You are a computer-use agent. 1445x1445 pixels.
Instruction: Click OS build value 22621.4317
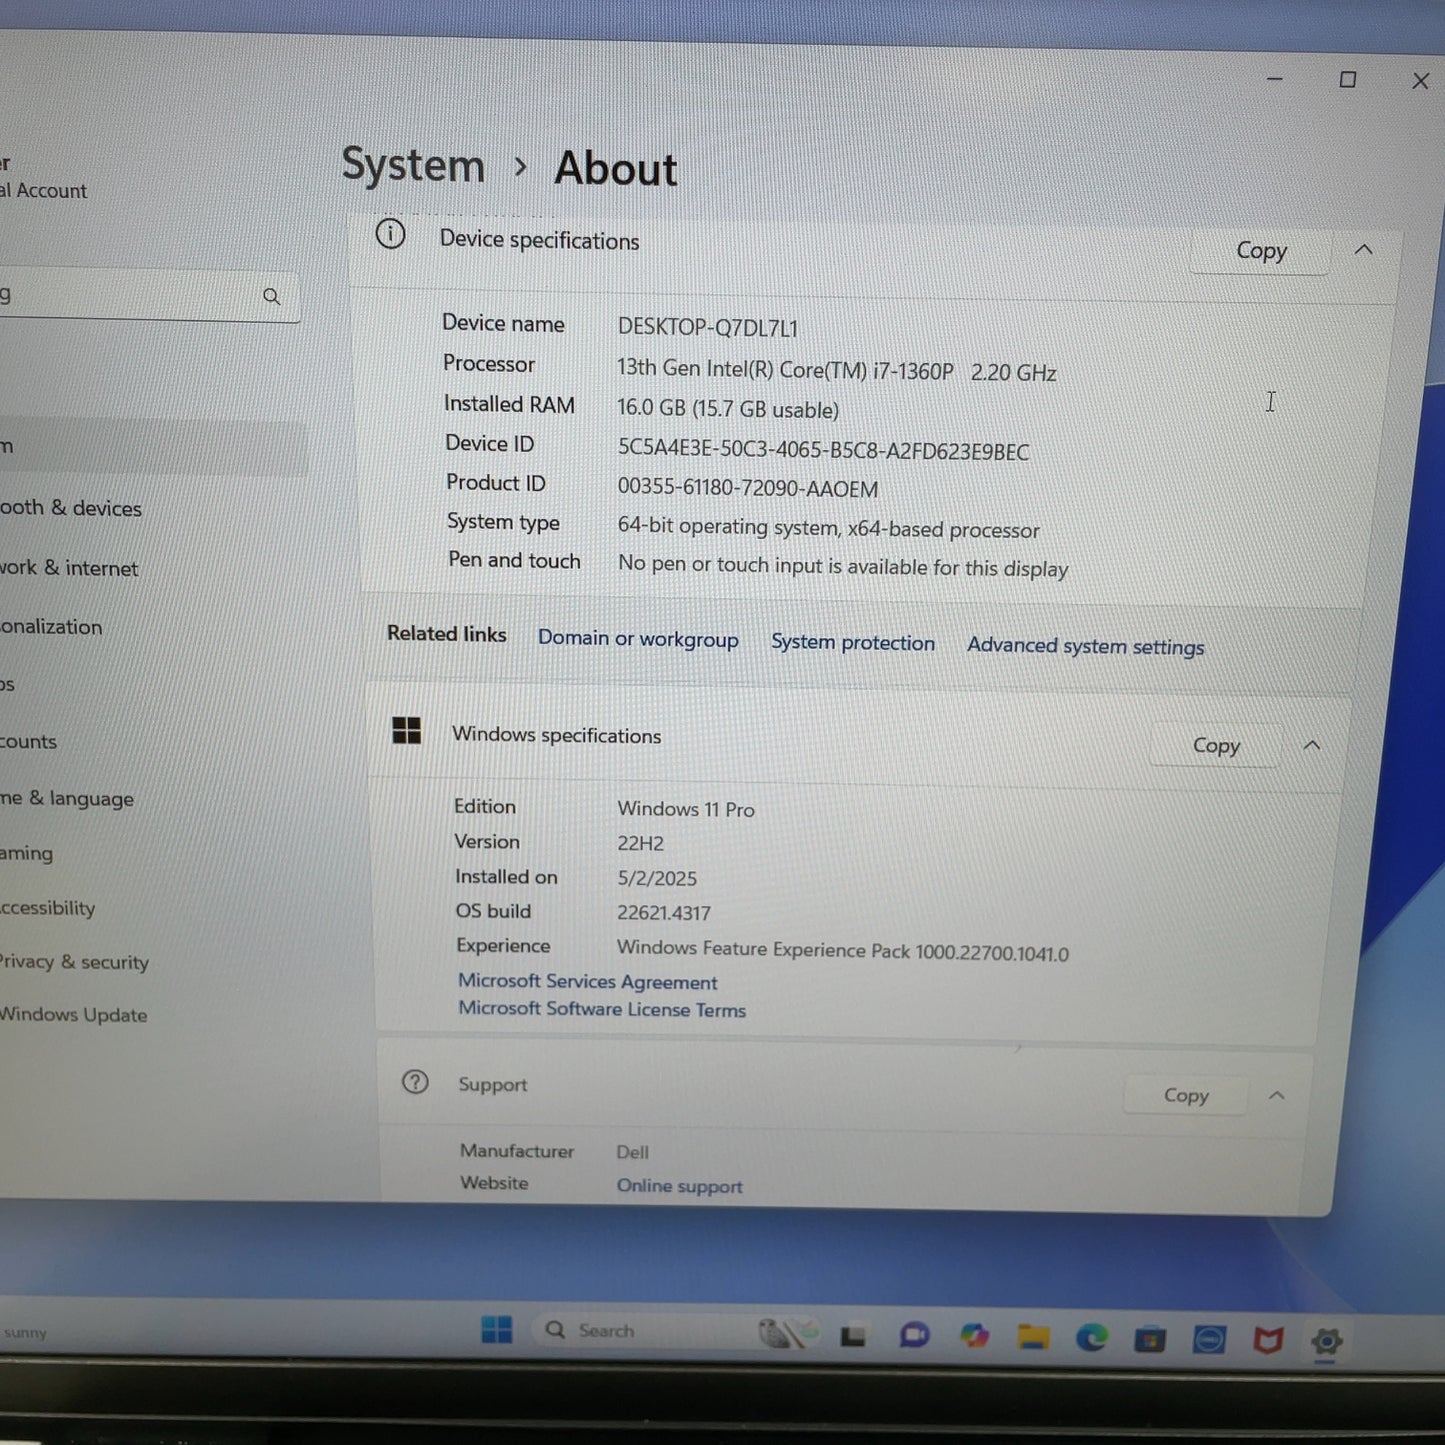664,913
